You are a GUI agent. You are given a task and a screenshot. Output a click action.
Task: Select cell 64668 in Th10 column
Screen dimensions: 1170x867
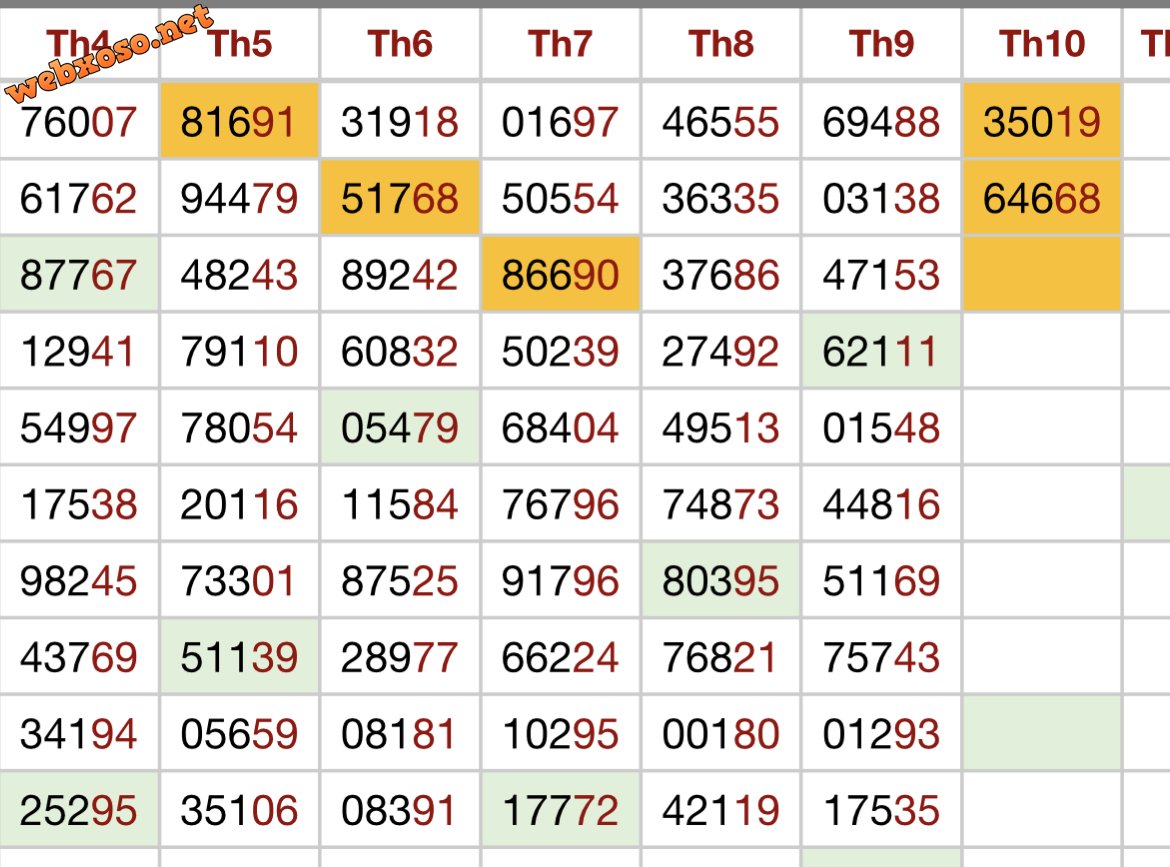1042,198
